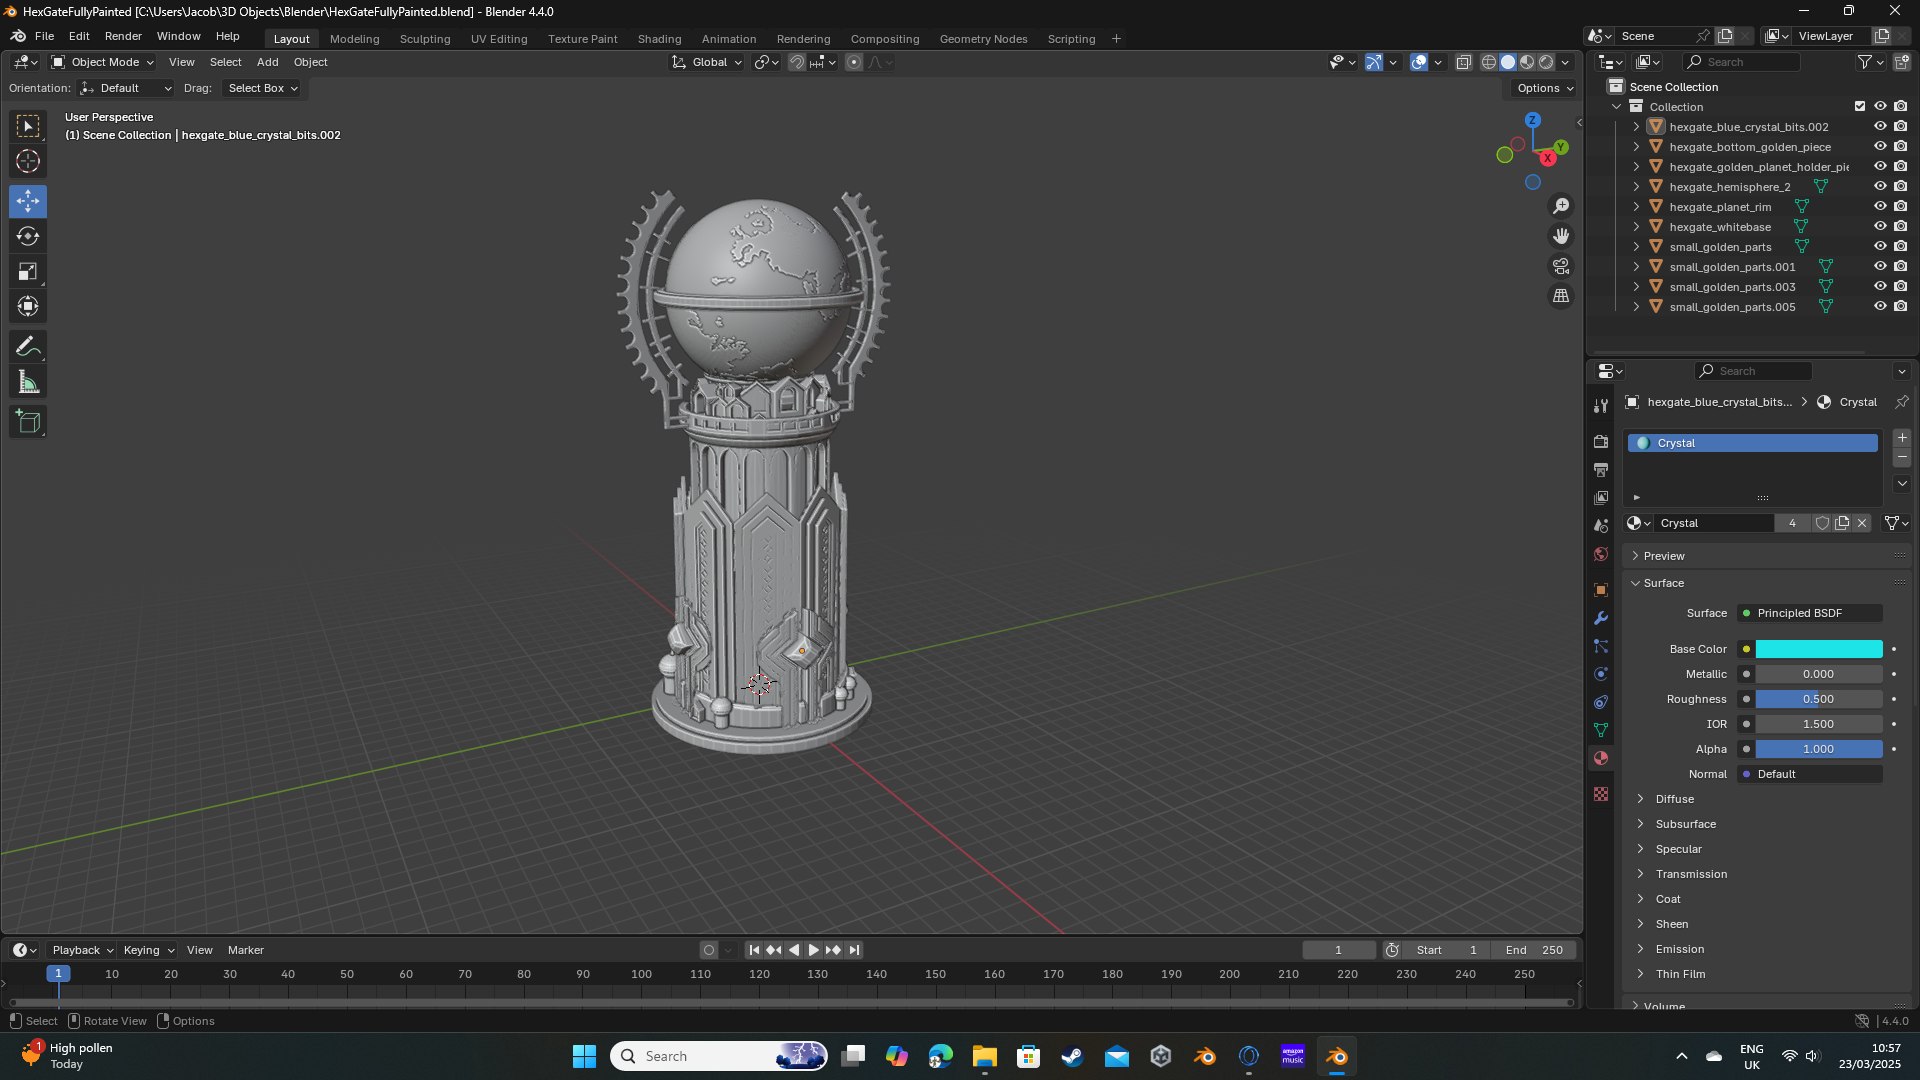Screen dimensions: 1920x1080
Task: Toggle snapping magnet in header
Action: pos(797,62)
